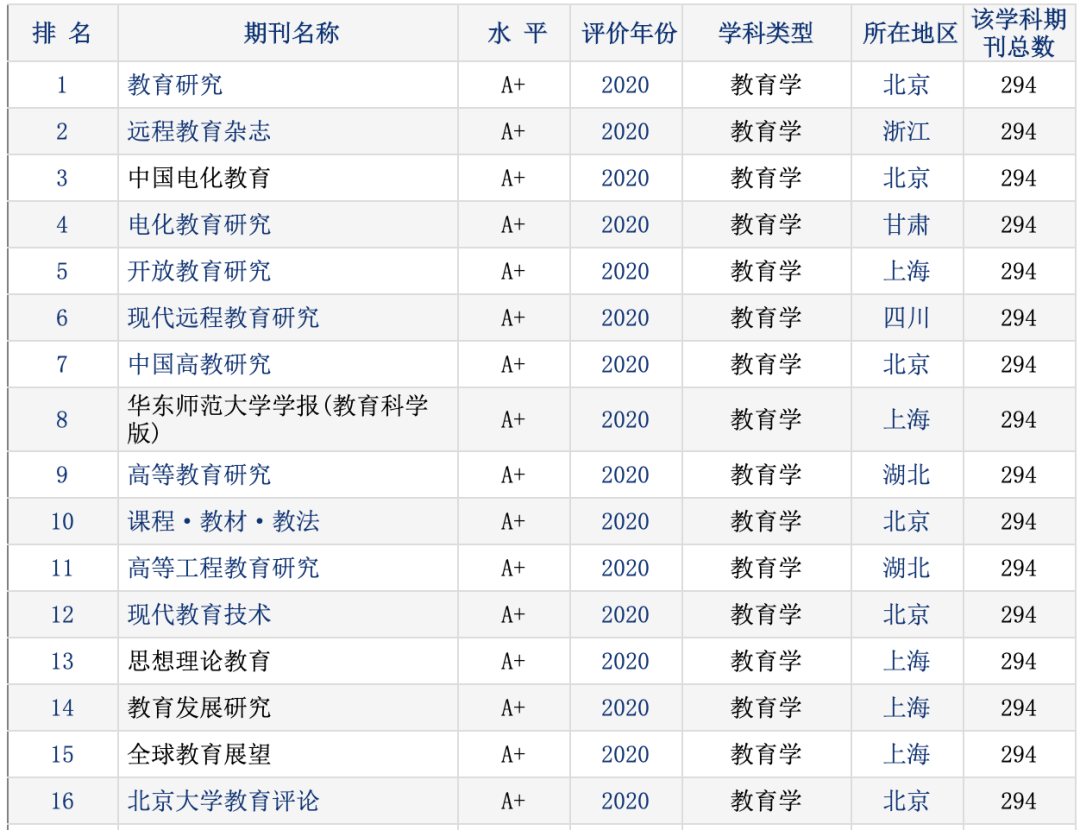Click the 排名 column header
This screenshot has height=830, width=1080.
pos(62,33)
